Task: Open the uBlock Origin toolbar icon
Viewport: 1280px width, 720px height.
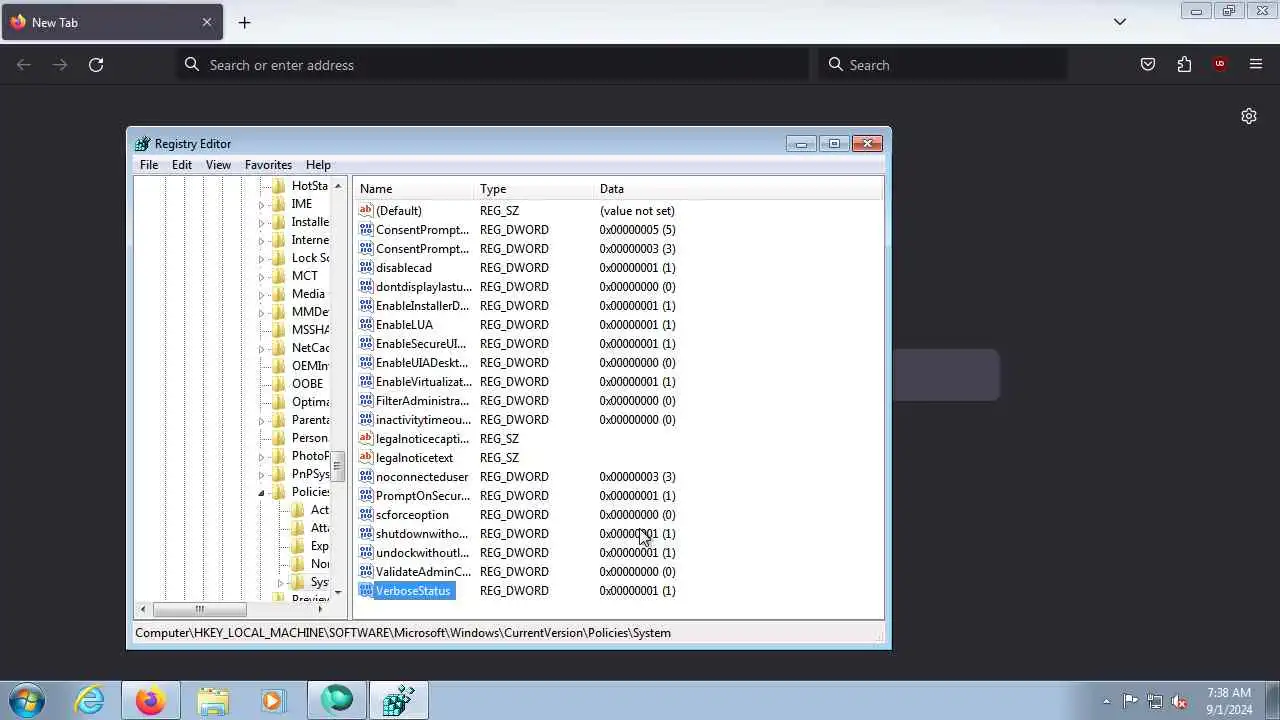Action: (x=1220, y=65)
